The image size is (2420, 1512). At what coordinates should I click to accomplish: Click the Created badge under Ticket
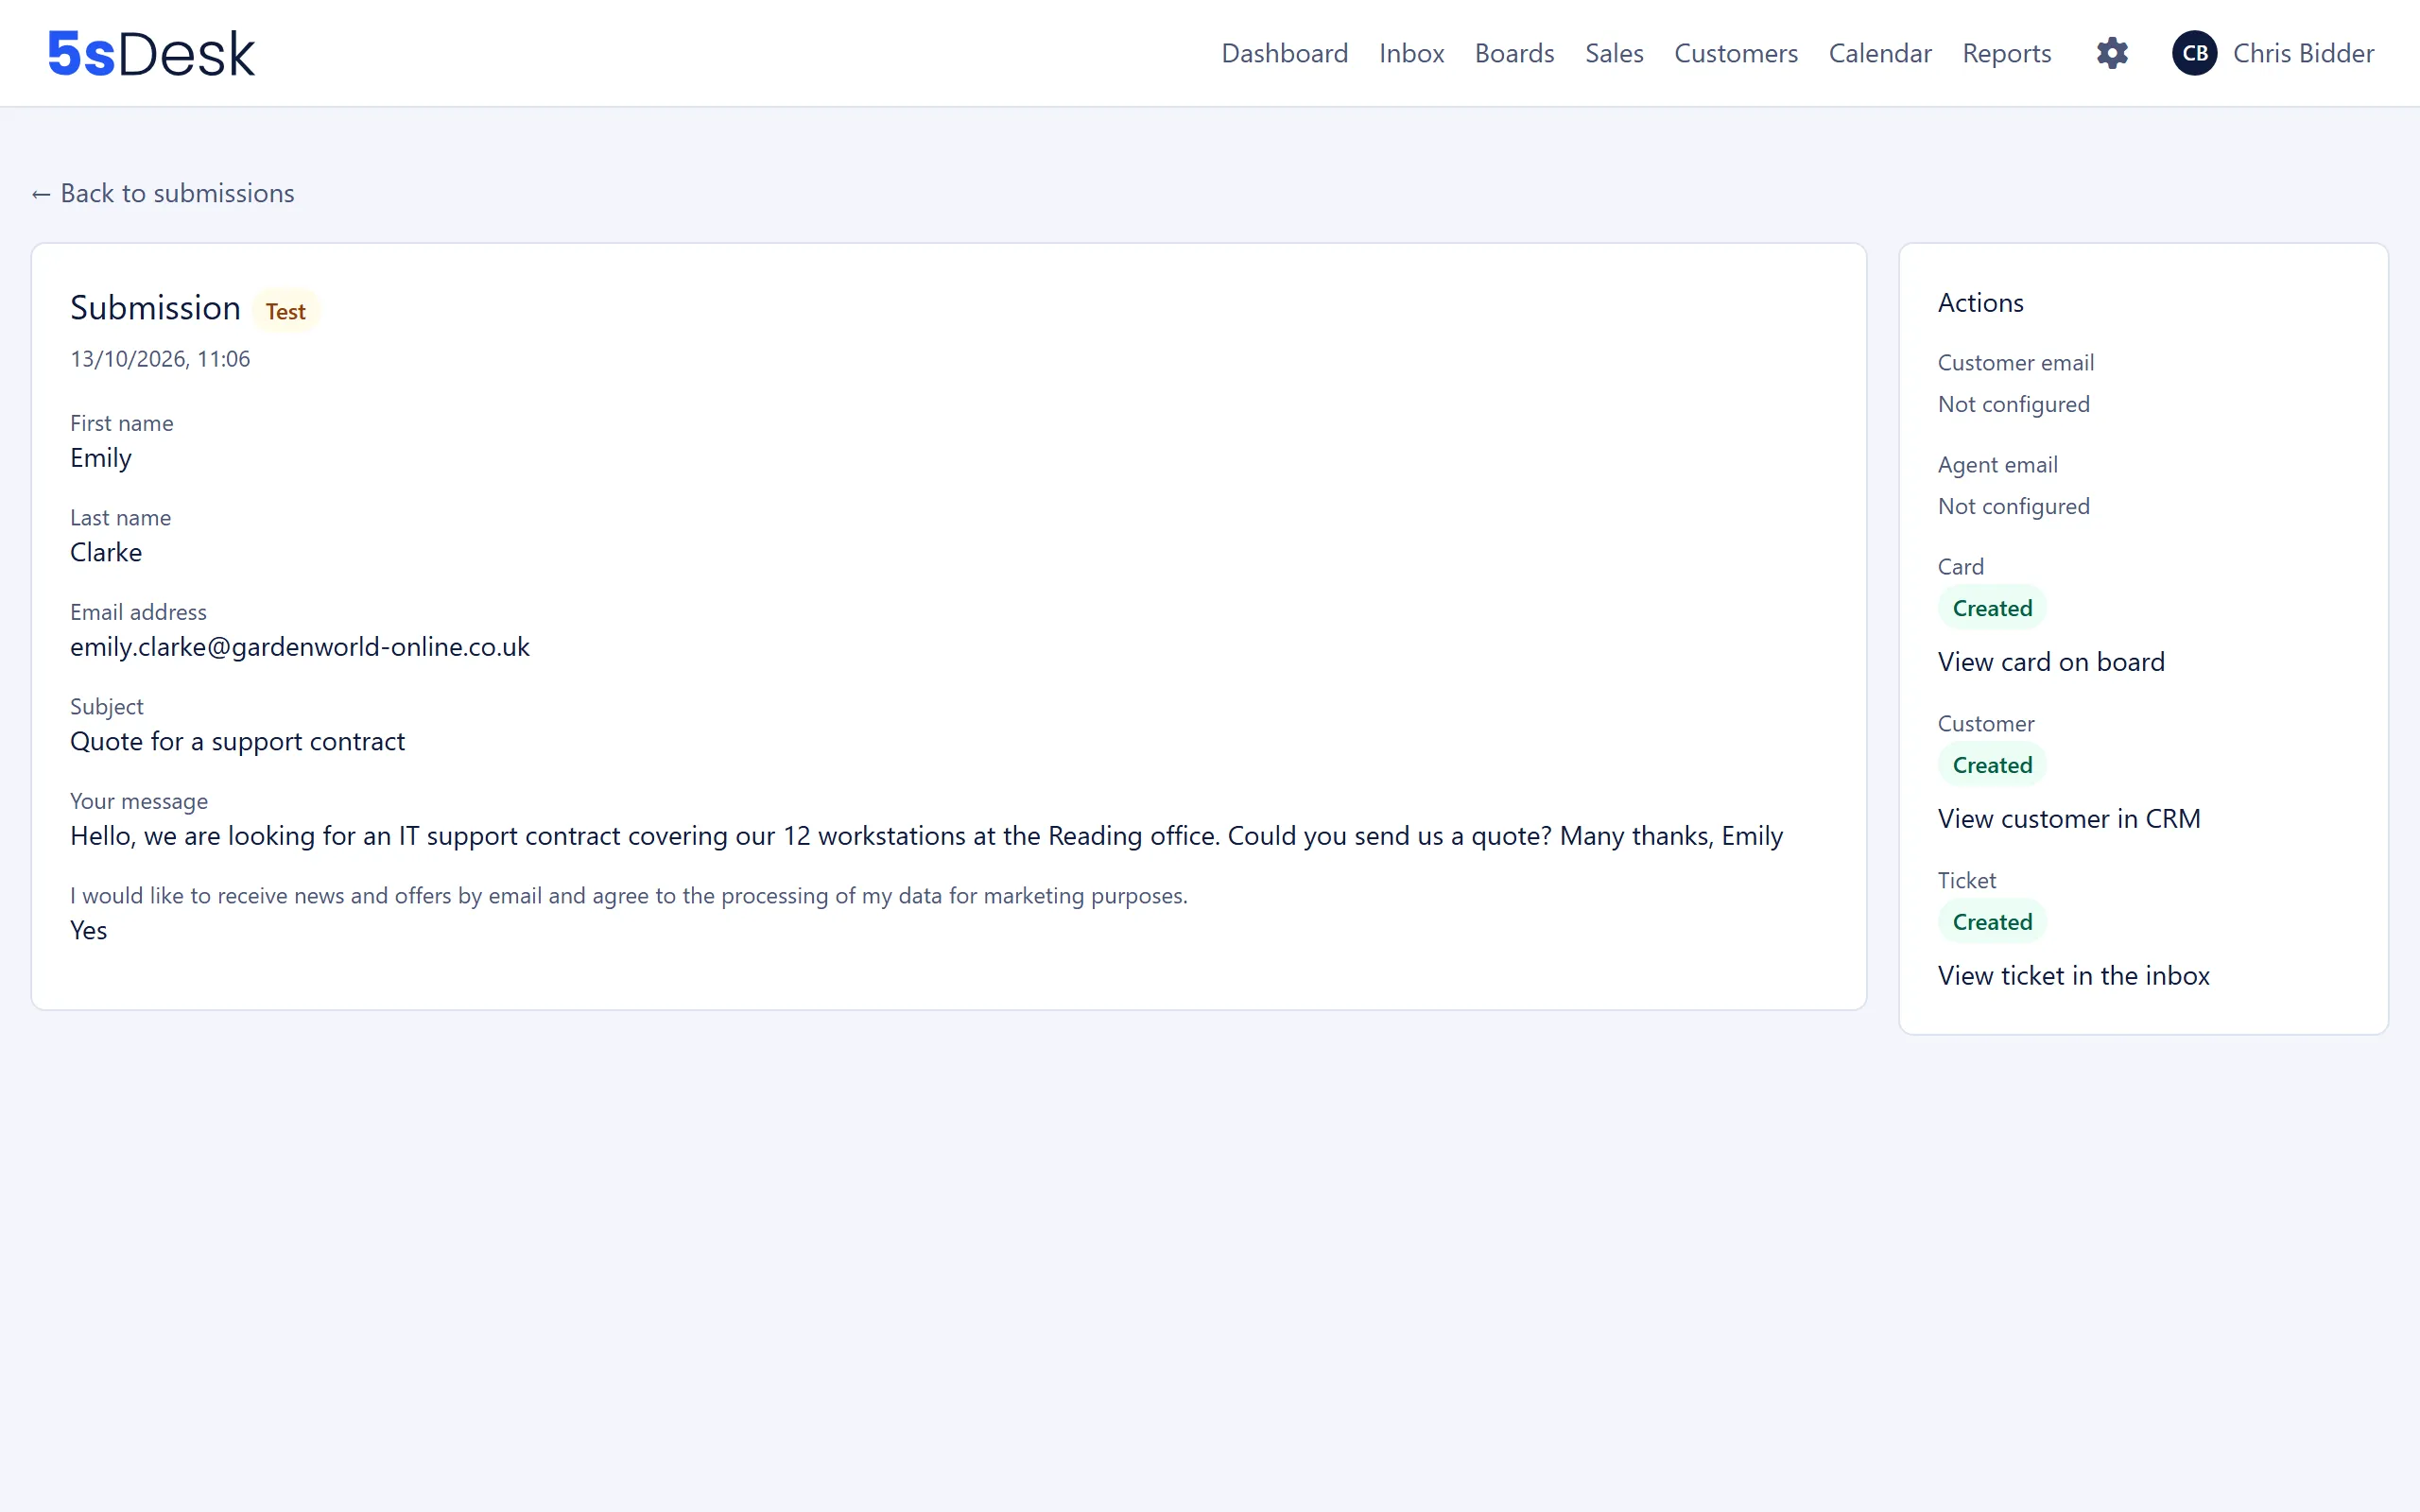1992,922
